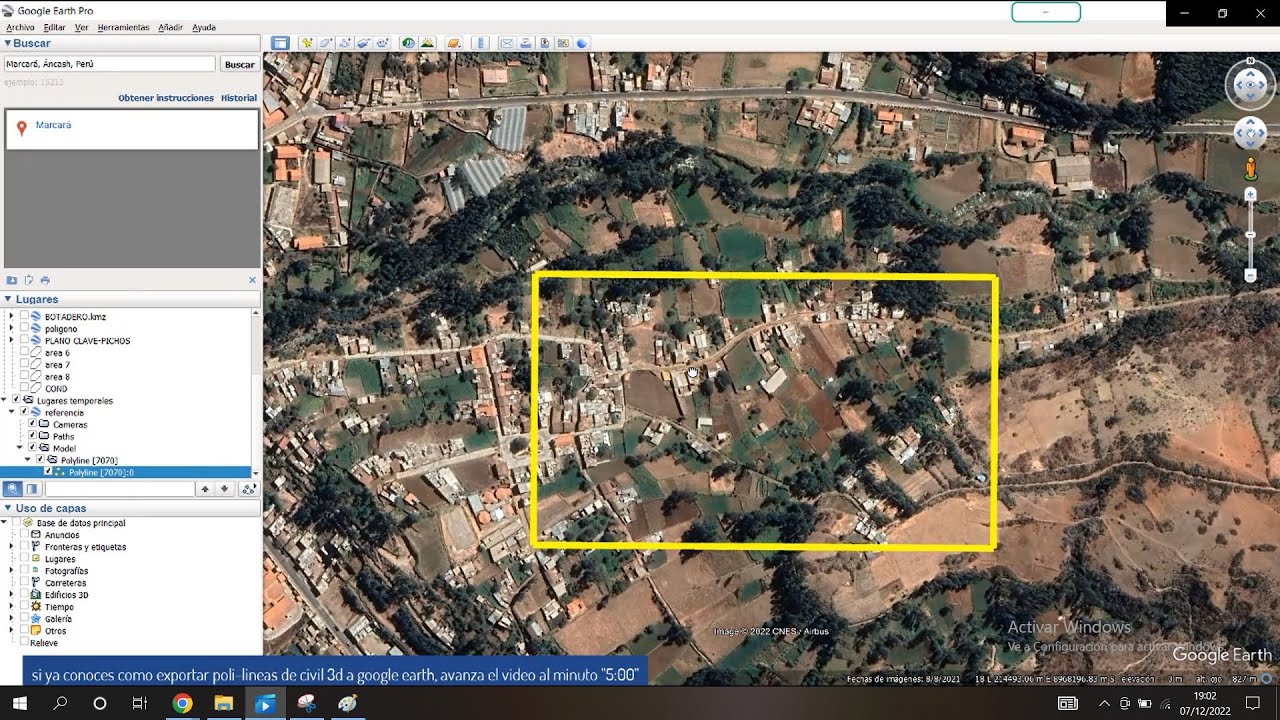The width and height of the screenshot is (1280, 720).
Task: Show sunlight across the landscape icon
Action: pyautogui.click(x=429, y=43)
